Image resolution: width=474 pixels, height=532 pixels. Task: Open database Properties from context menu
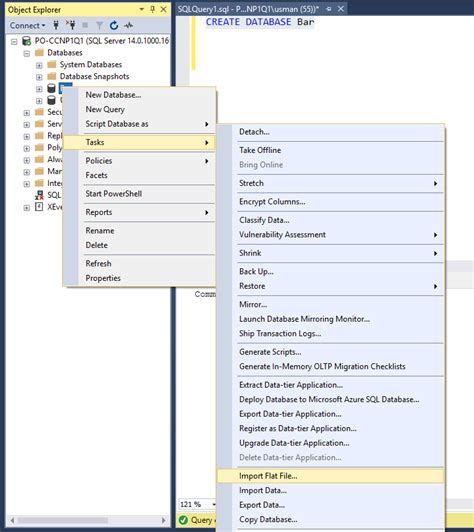pos(139,278)
